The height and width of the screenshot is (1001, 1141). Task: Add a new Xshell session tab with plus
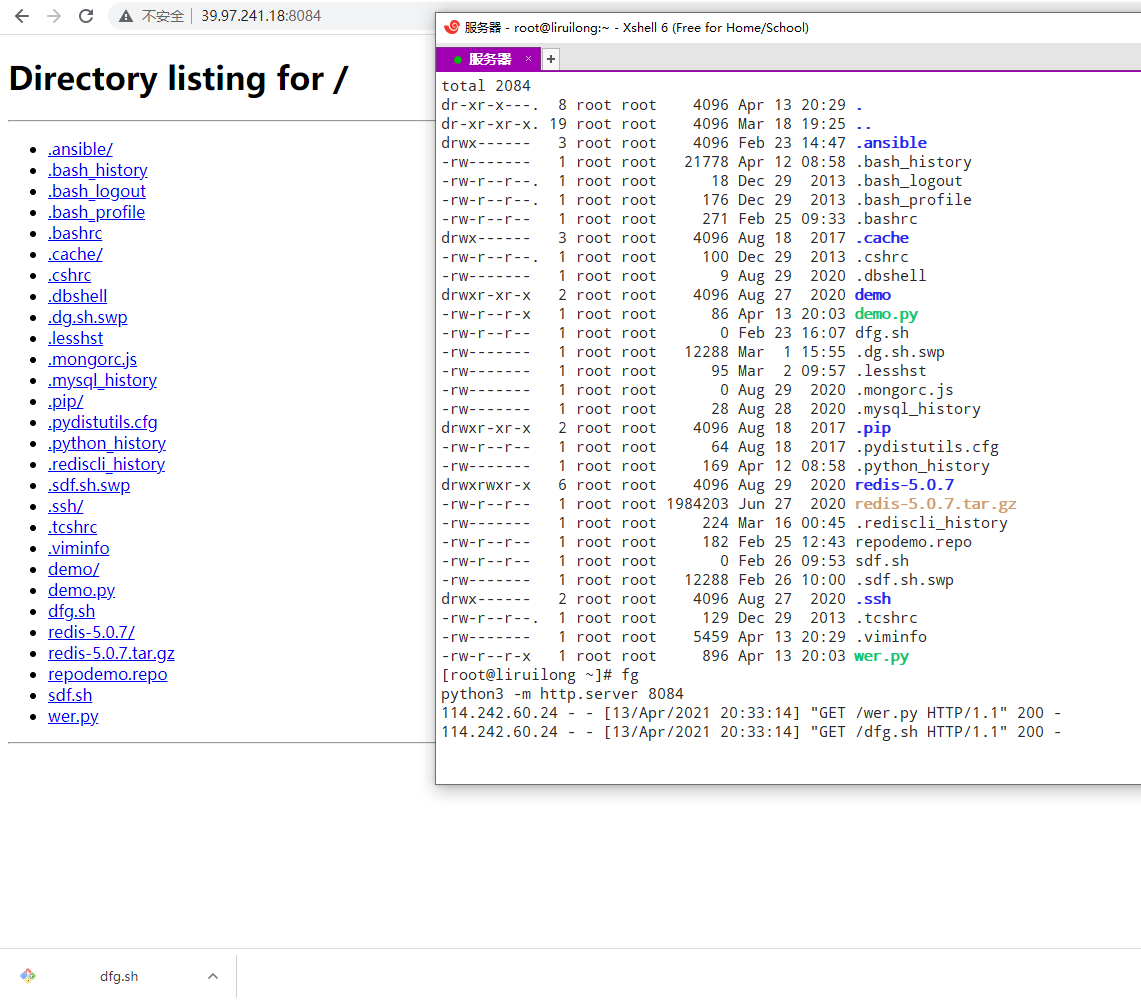(551, 59)
